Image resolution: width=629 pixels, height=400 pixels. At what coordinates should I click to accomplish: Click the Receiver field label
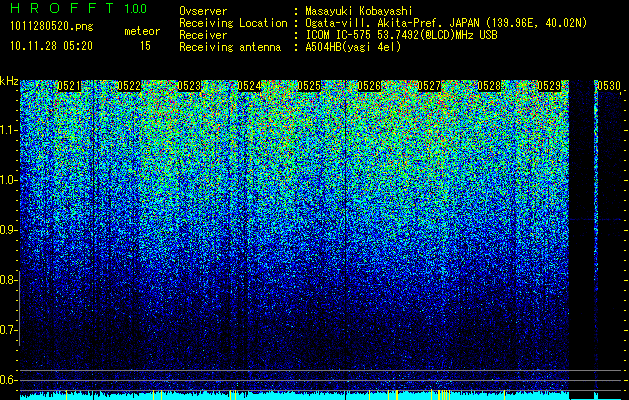click(203, 35)
